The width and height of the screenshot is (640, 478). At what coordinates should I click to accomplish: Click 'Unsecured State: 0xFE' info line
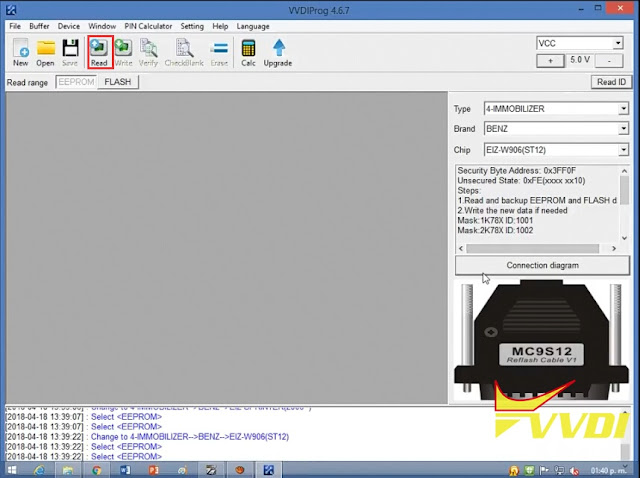click(x=521, y=180)
